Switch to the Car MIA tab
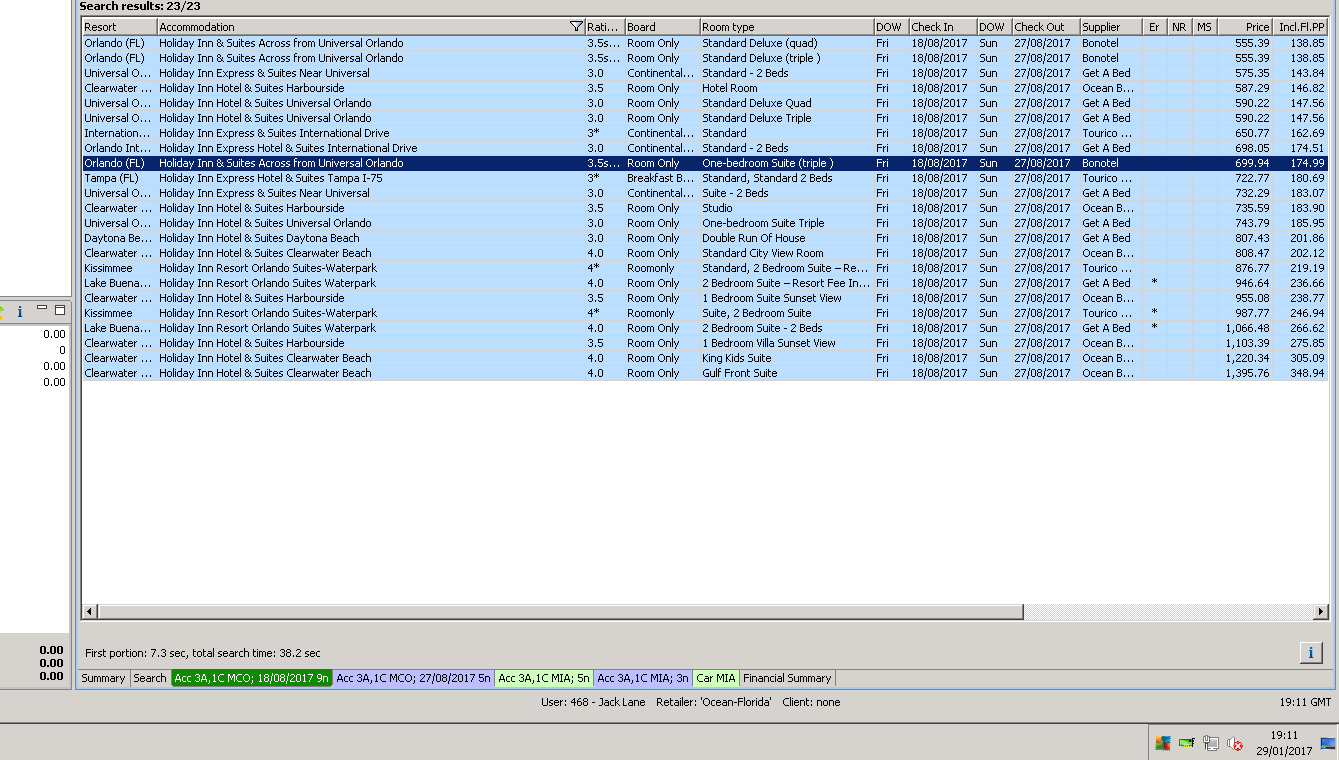 (716, 678)
